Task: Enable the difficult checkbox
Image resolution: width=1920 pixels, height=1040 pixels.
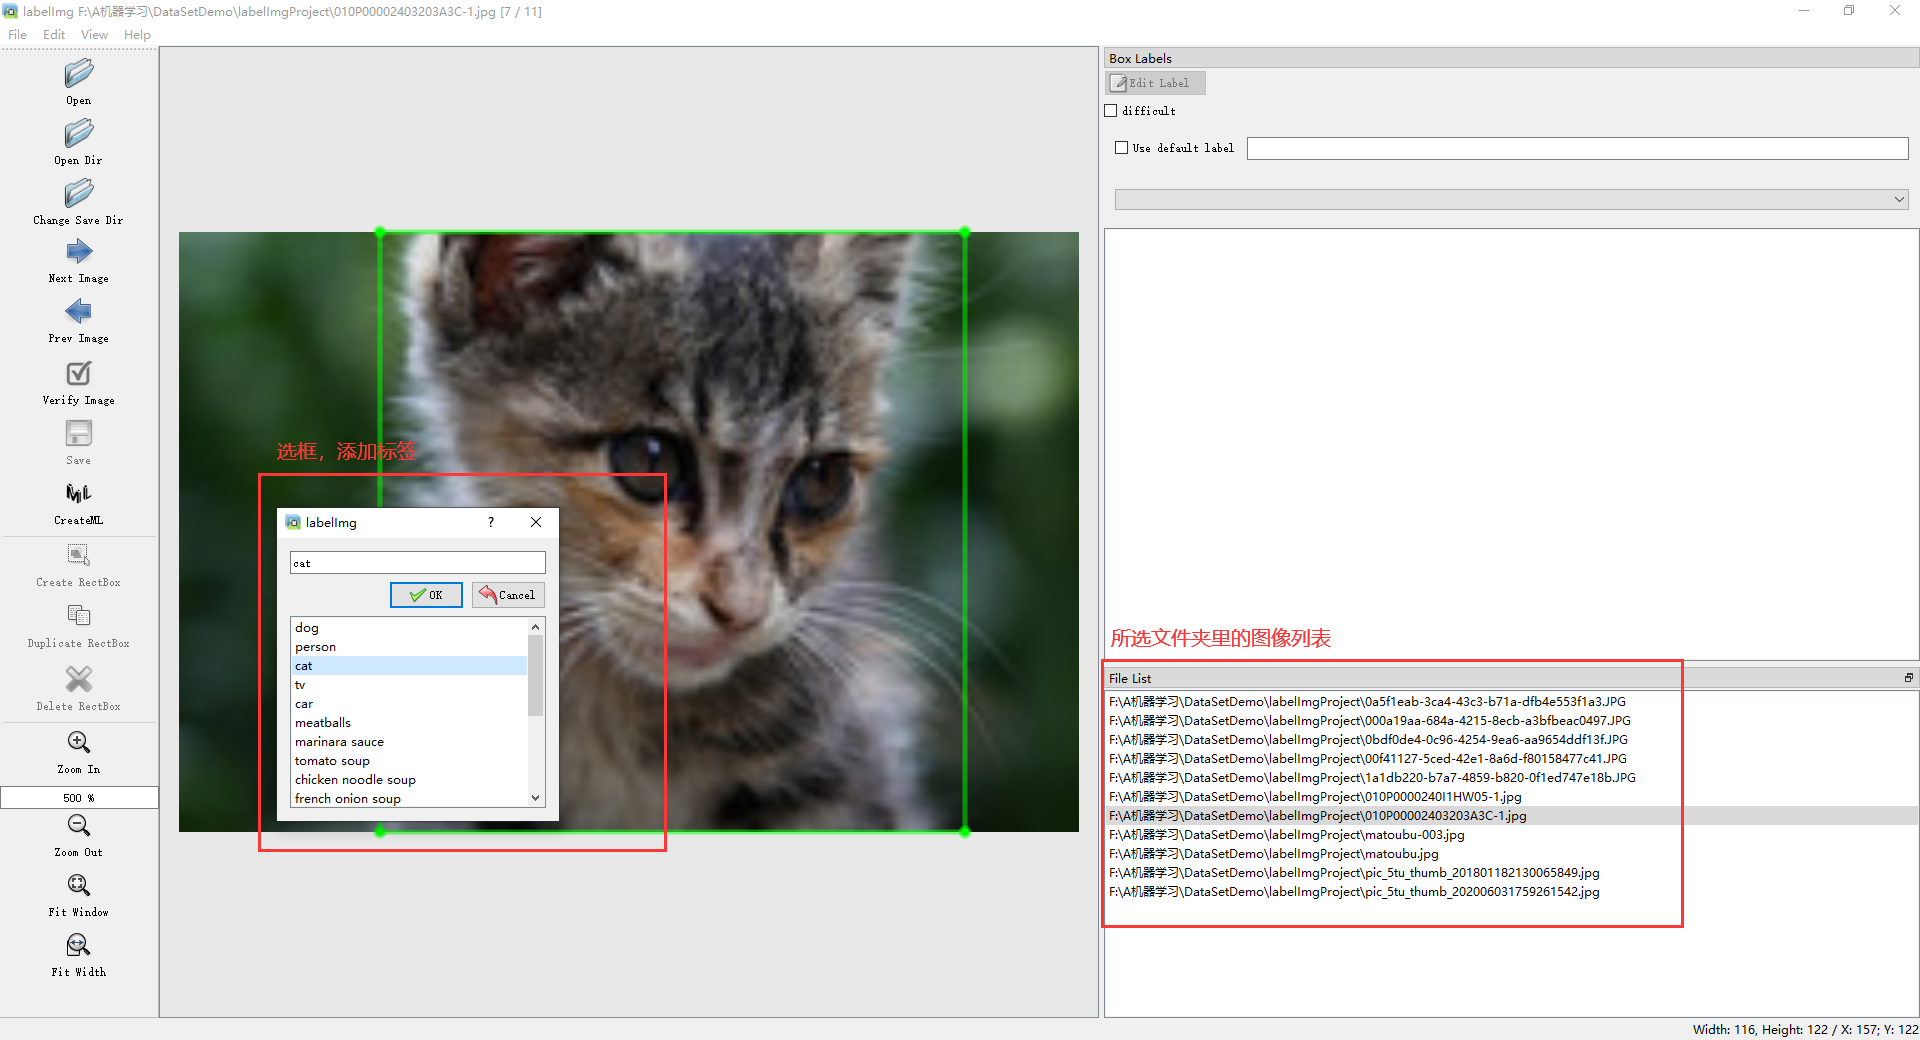Action: coord(1111,110)
